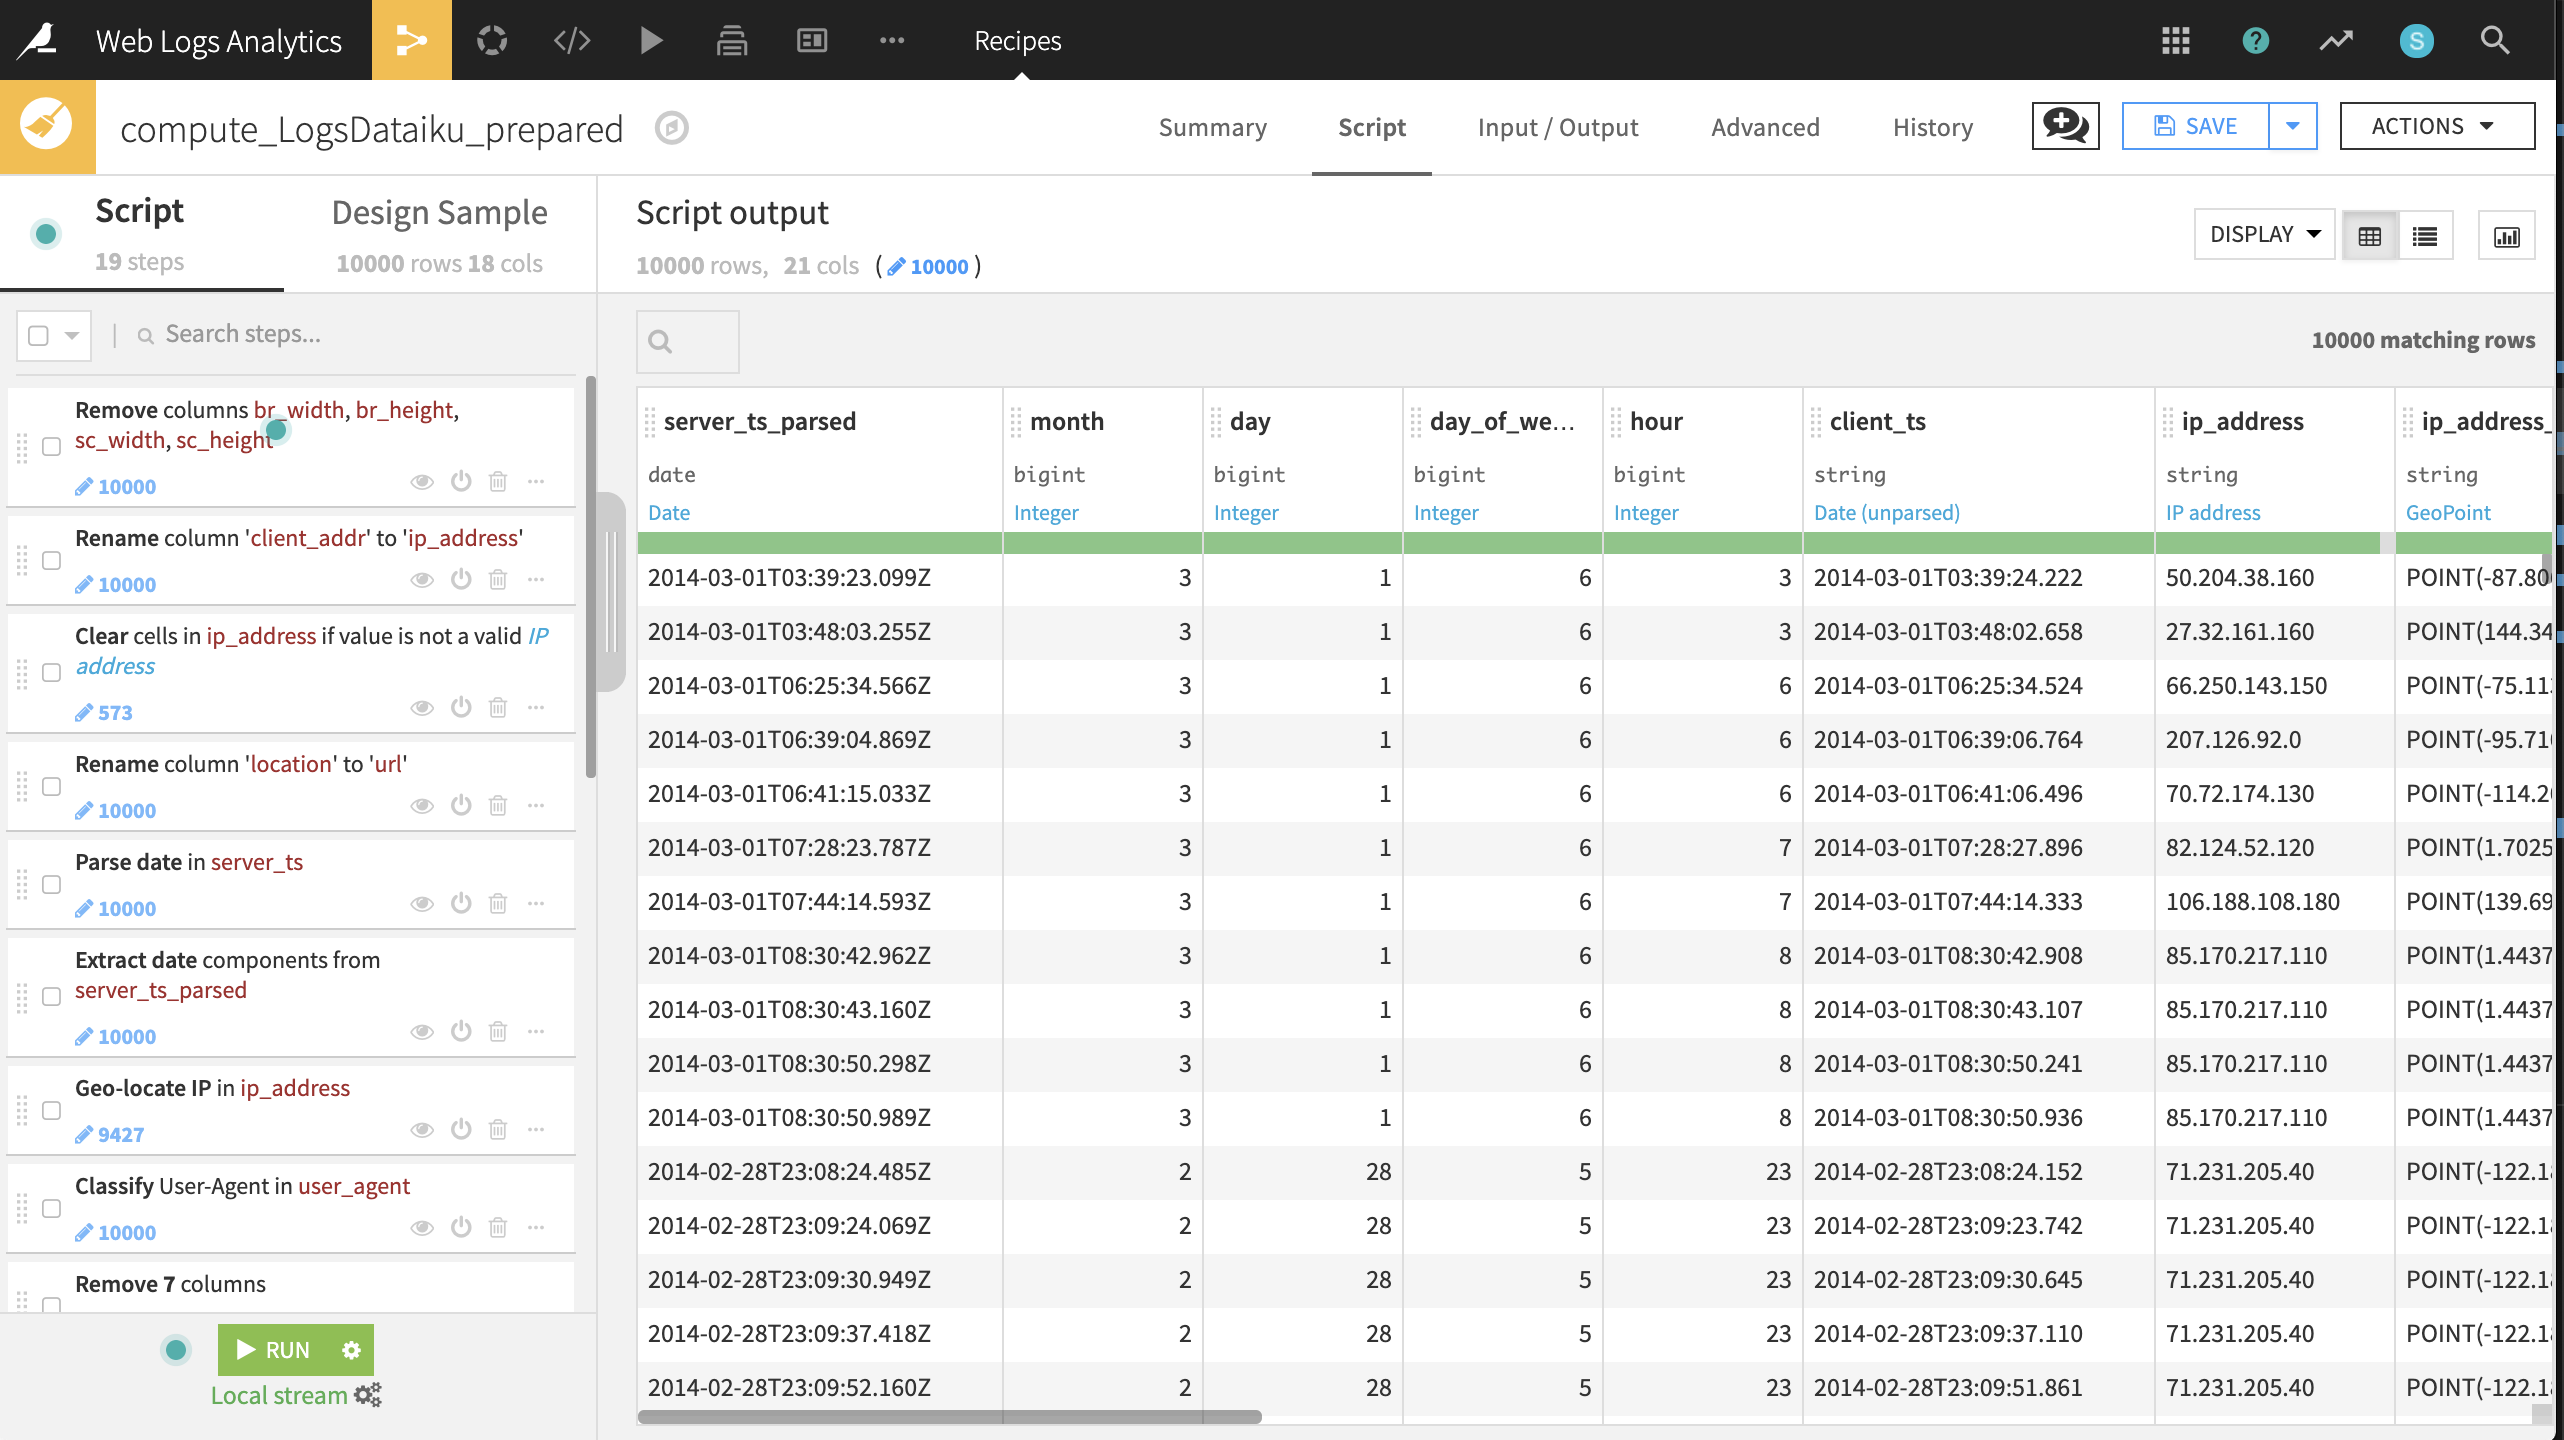The image size is (2564, 1440).
Task: Open the server_ts_parsed column header menu
Action: click(760, 422)
